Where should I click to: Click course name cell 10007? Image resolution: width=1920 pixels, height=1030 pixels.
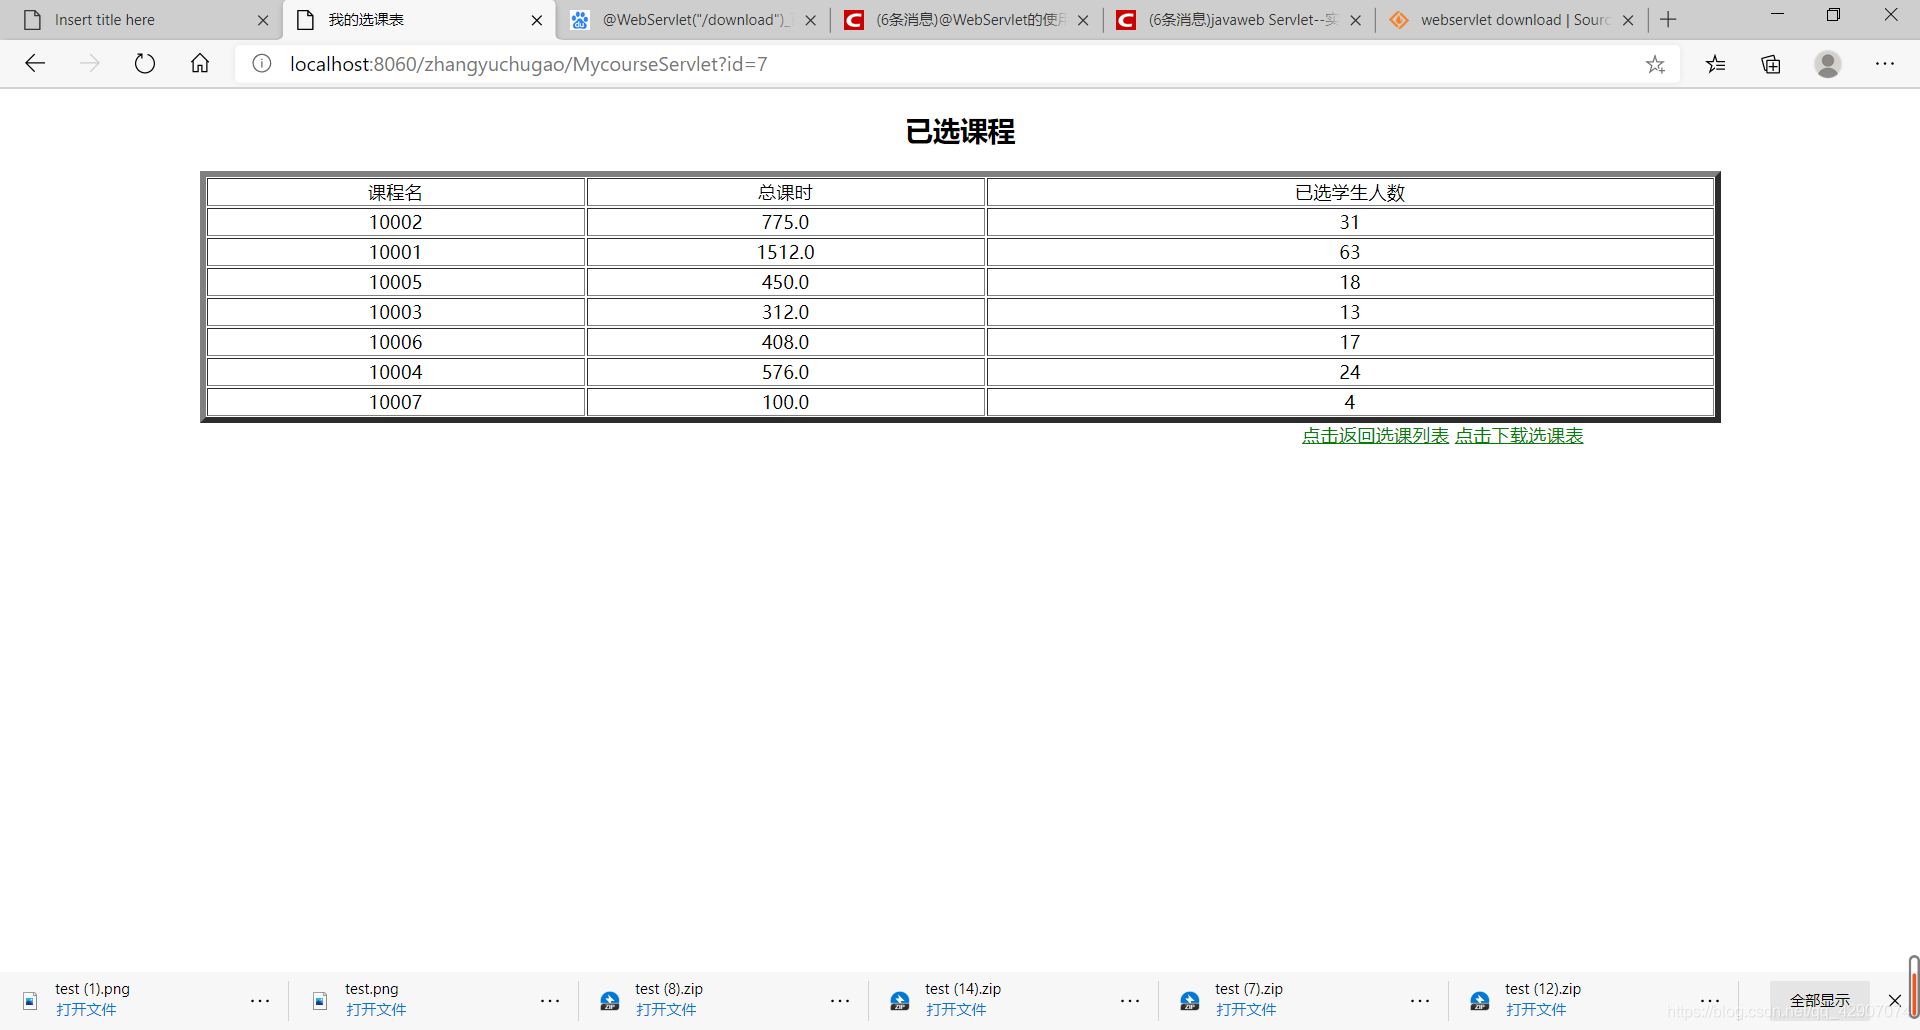396,402
